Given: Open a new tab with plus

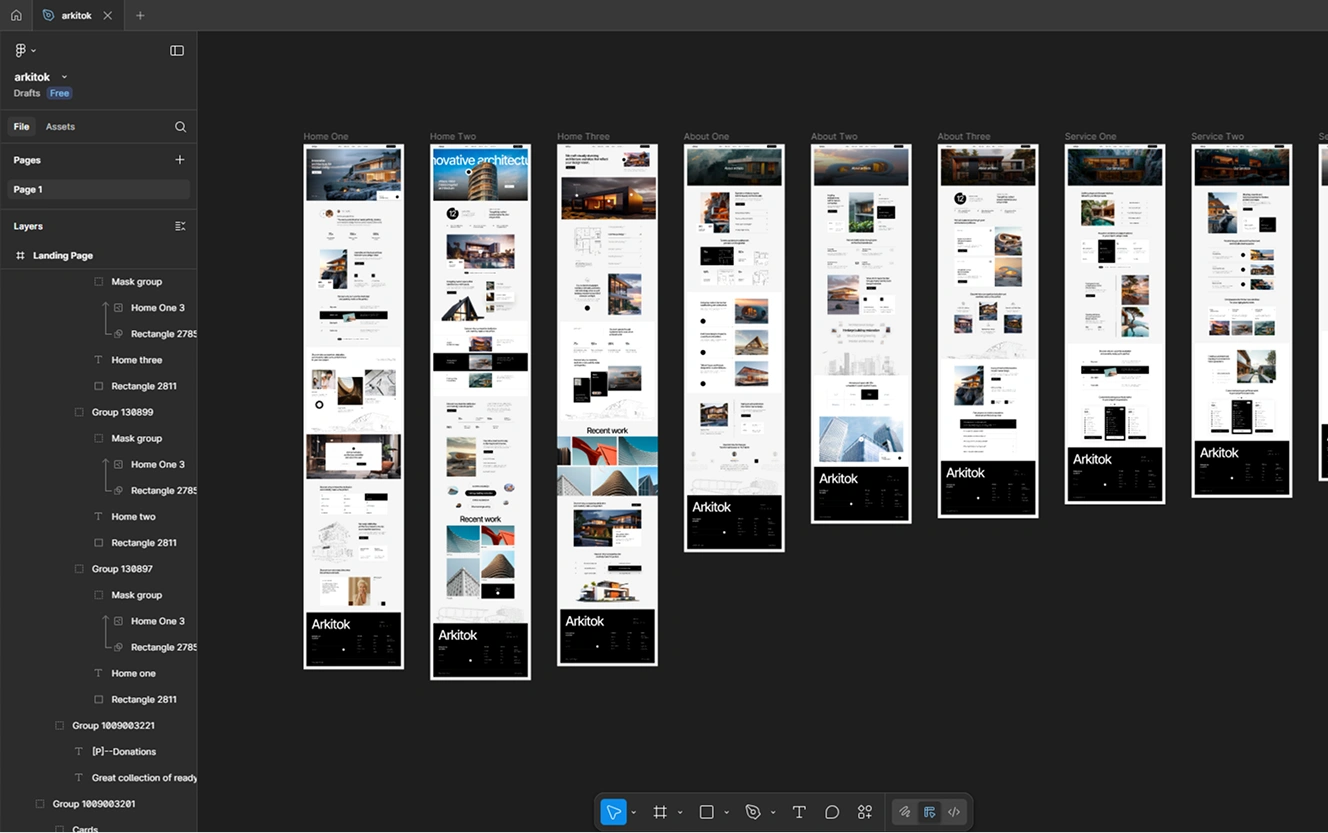Looking at the screenshot, I should click(x=140, y=15).
